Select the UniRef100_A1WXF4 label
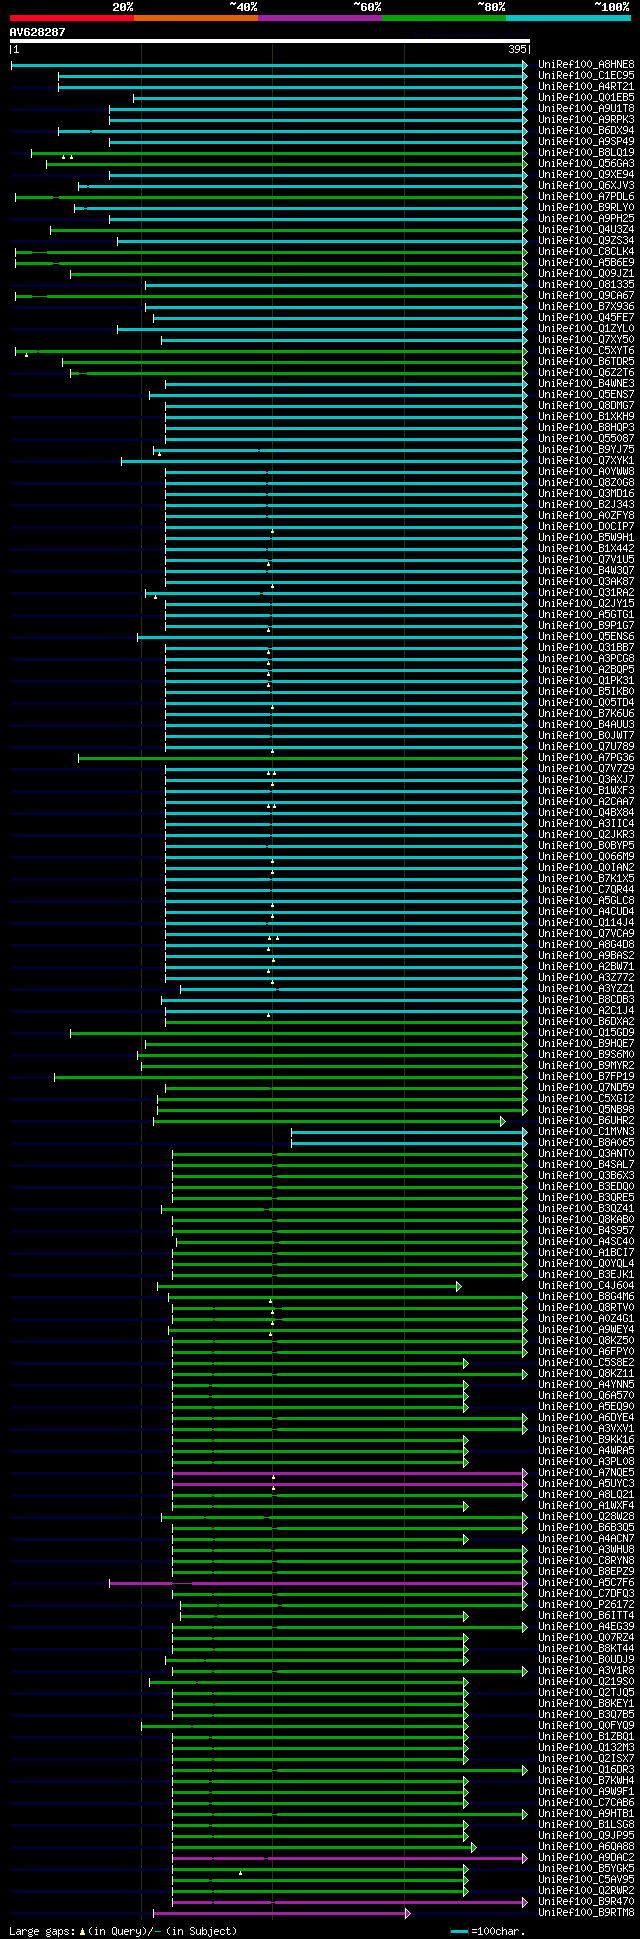 [586, 1505]
